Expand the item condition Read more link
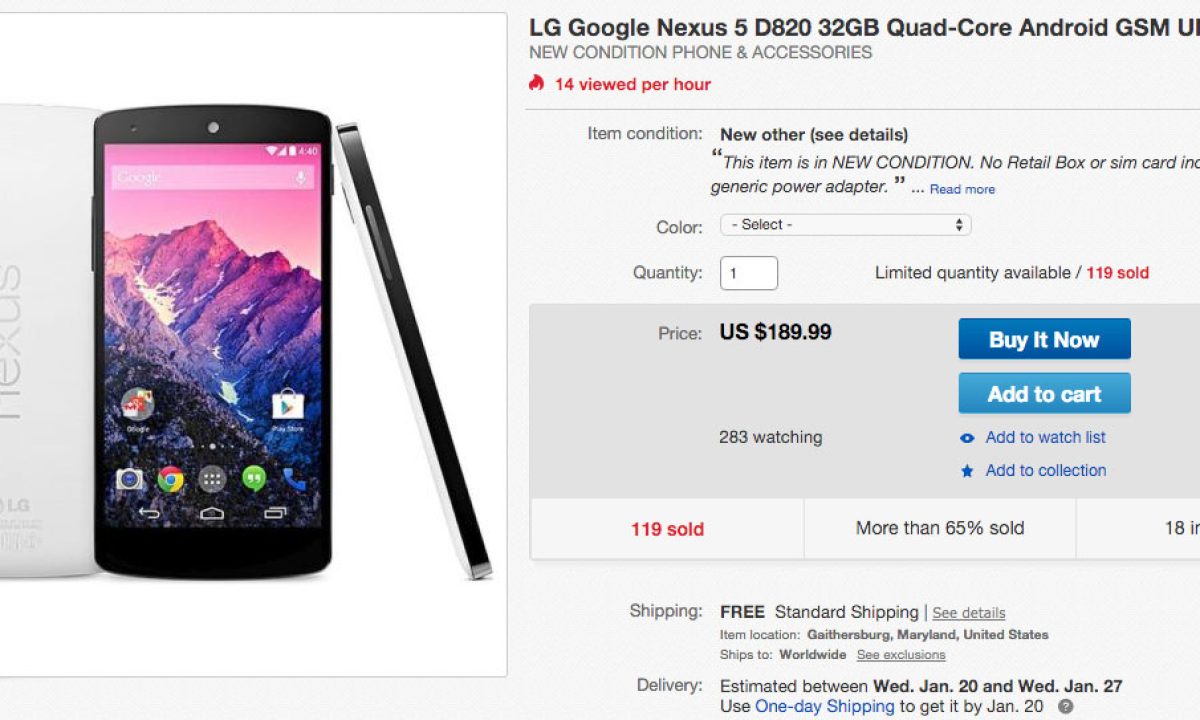1200x720 pixels. pos(962,189)
